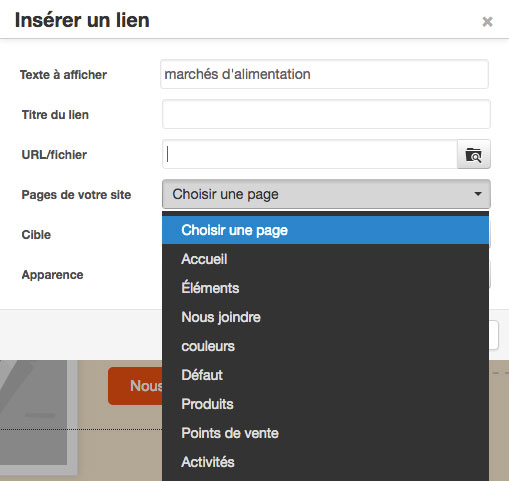Choose Défaut from the page options
The height and width of the screenshot is (481, 509).
pyautogui.click(x=325, y=375)
